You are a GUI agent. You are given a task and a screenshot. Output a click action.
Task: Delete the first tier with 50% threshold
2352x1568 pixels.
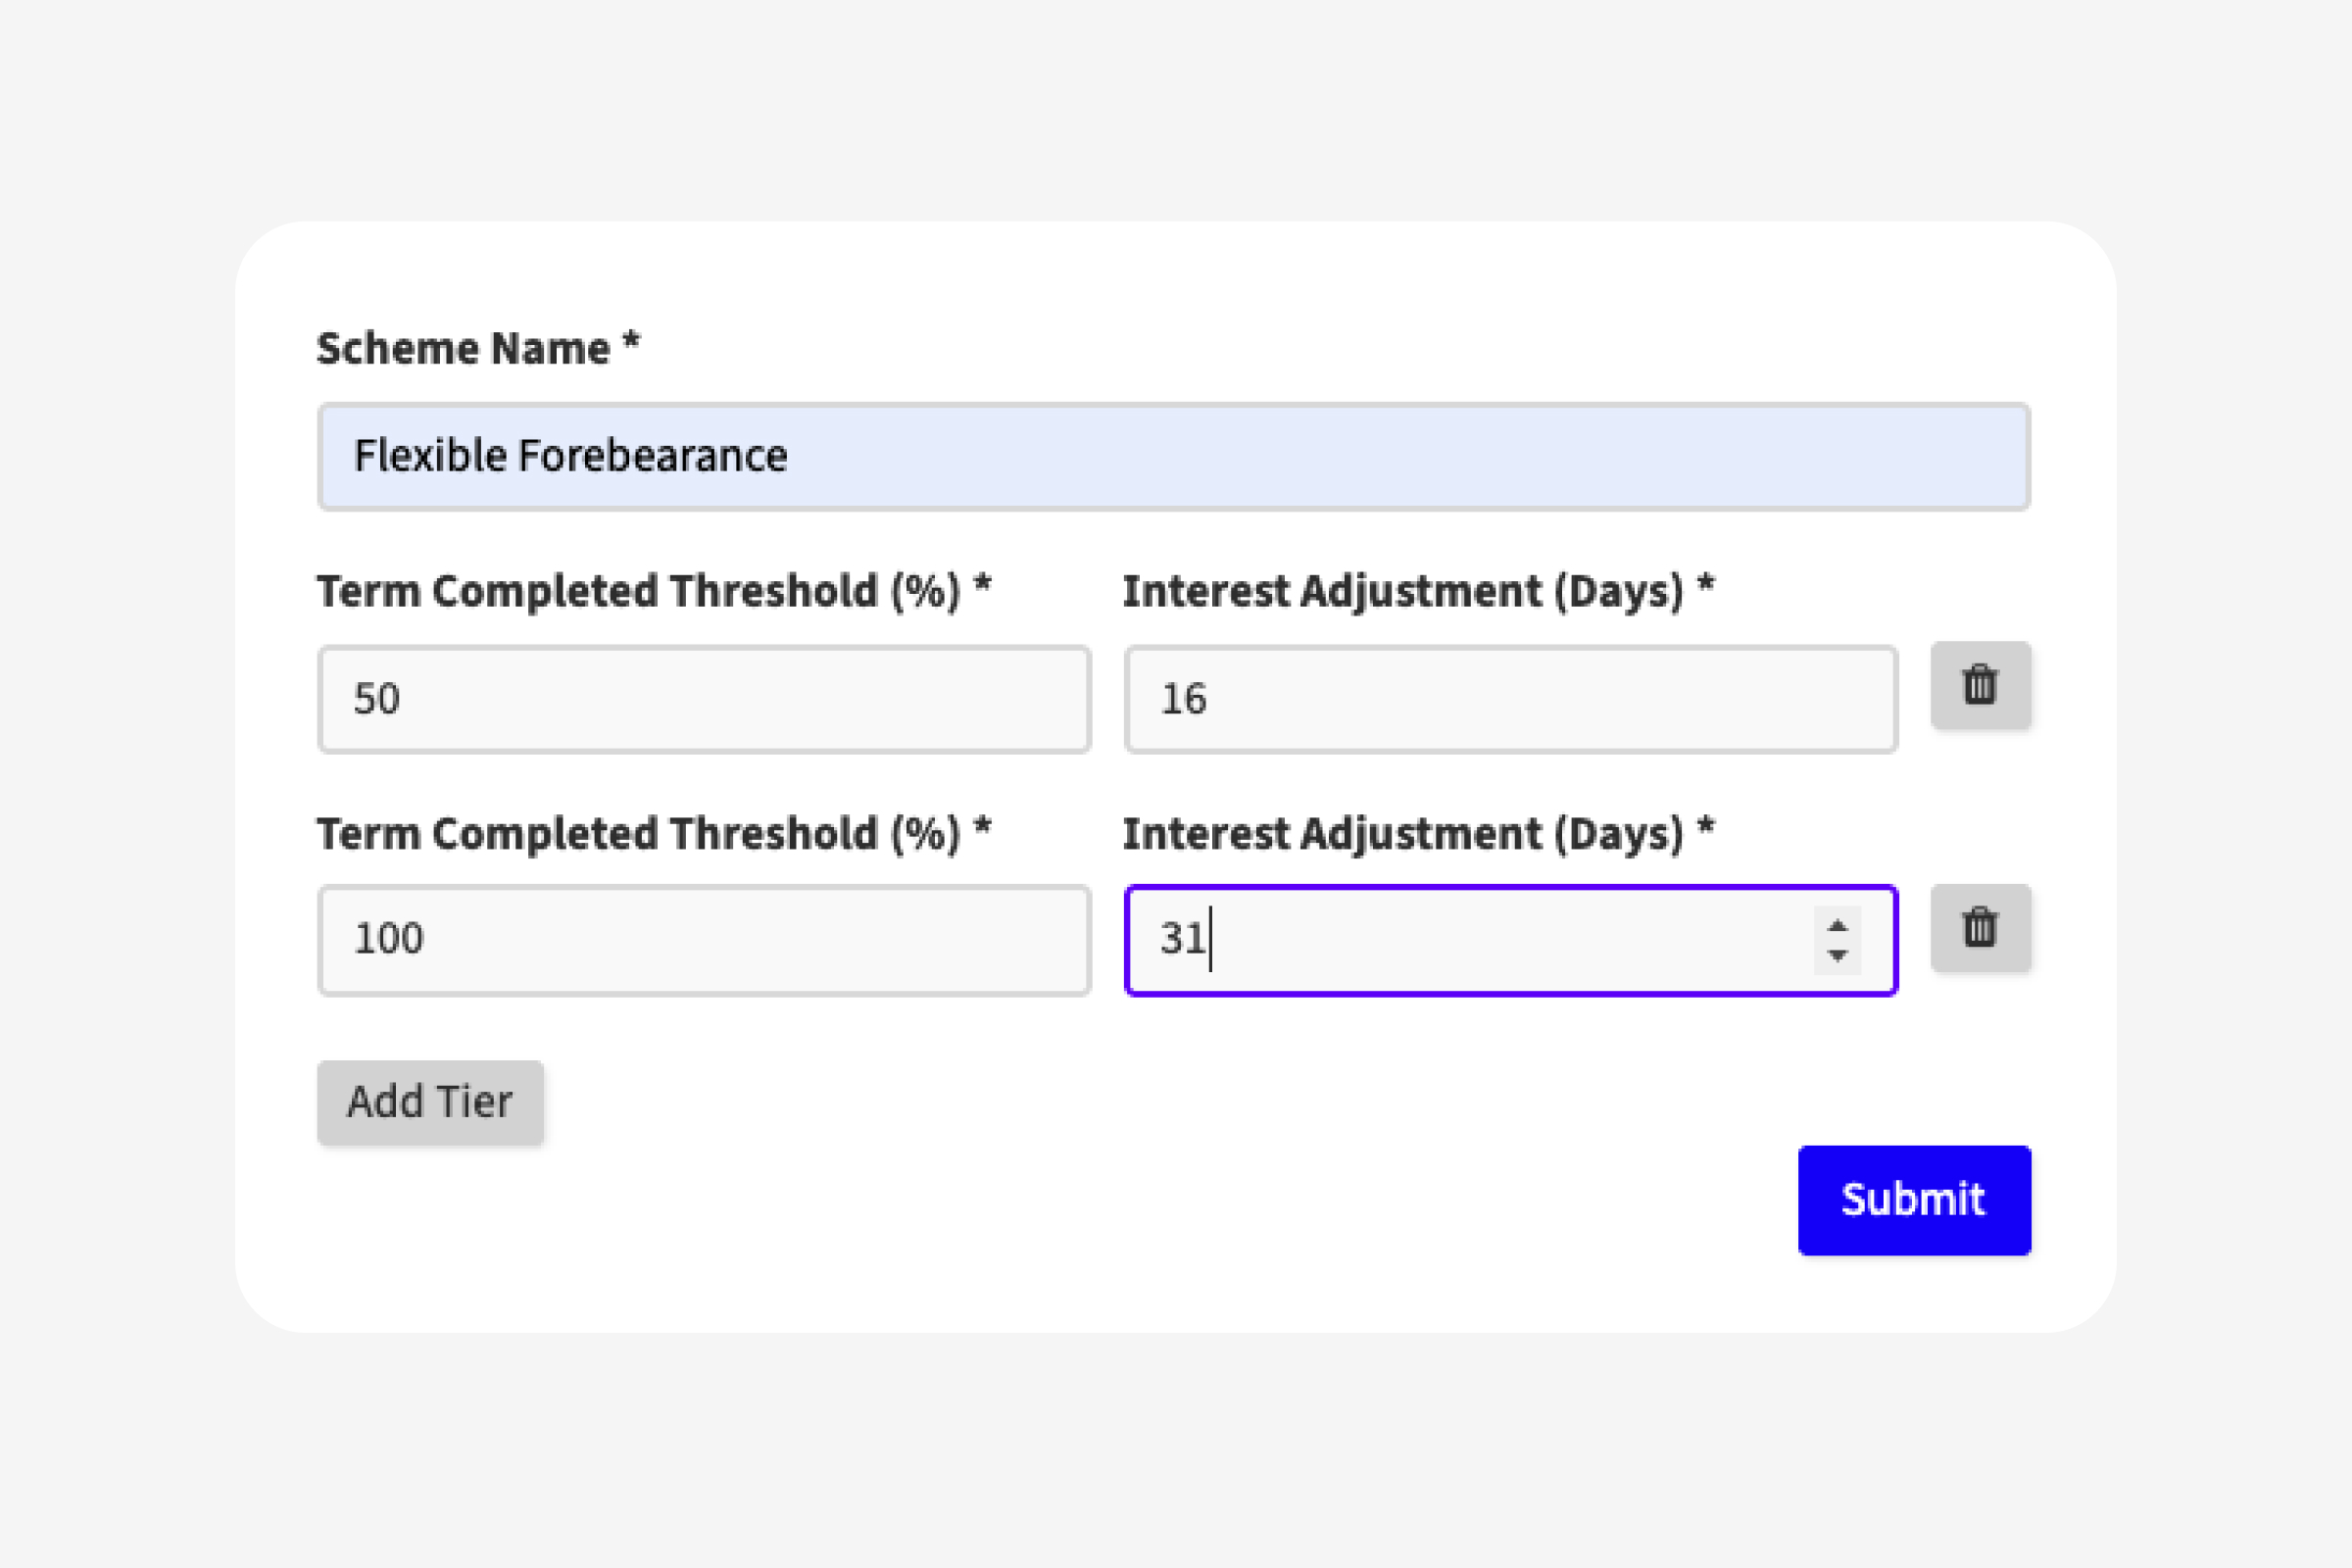coord(1980,686)
